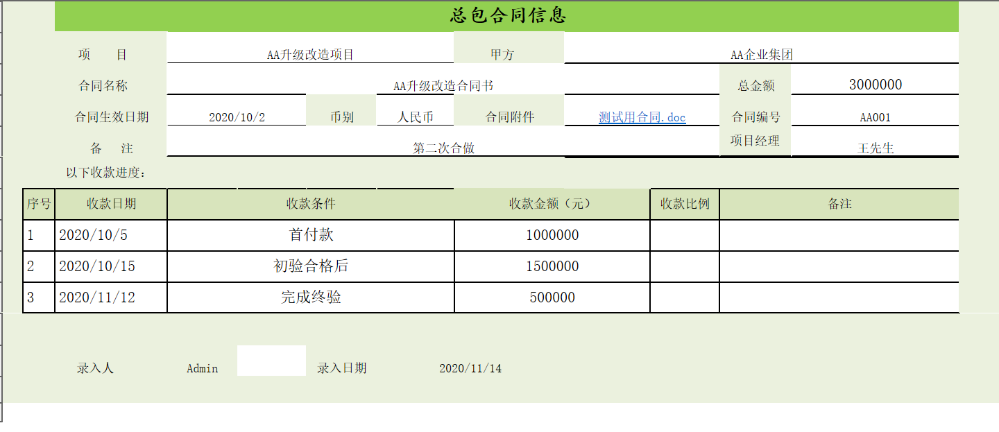Click the 初验合格后 condition cell
Image resolution: width=999 pixels, height=432 pixels.
[x=311, y=266]
